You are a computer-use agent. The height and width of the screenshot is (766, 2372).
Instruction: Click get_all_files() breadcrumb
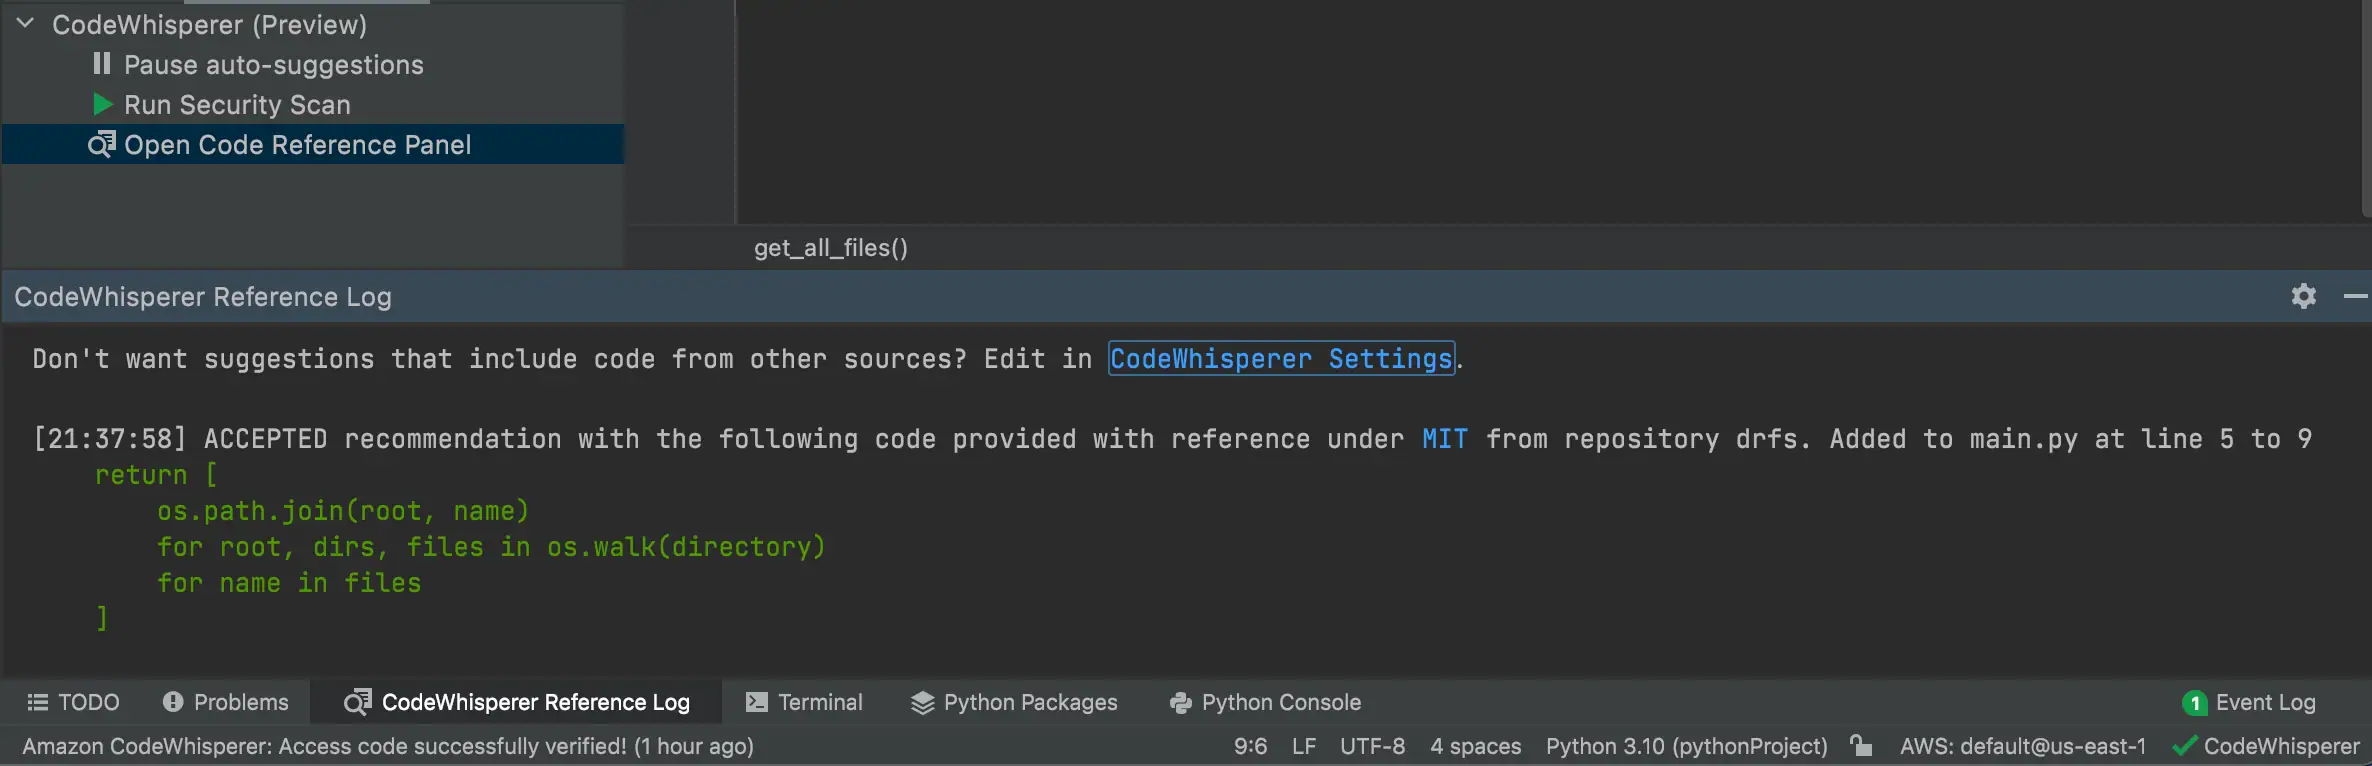[830, 247]
